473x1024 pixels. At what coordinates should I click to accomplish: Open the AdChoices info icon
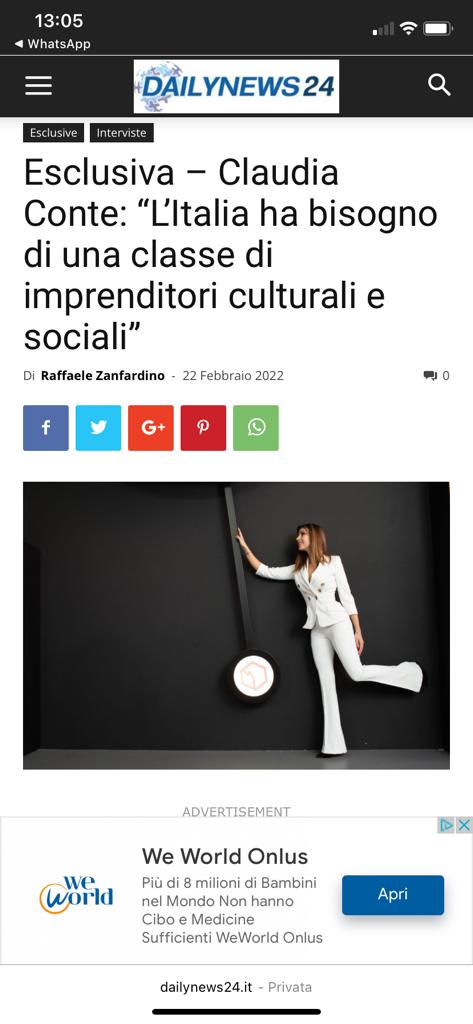click(x=447, y=825)
